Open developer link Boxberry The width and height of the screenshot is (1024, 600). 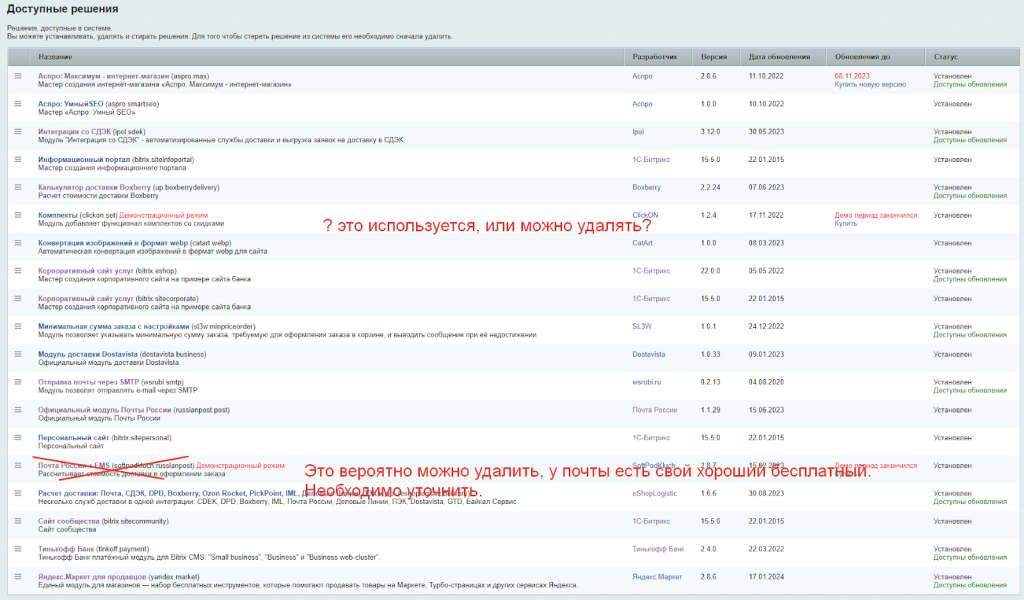point(646,187)
